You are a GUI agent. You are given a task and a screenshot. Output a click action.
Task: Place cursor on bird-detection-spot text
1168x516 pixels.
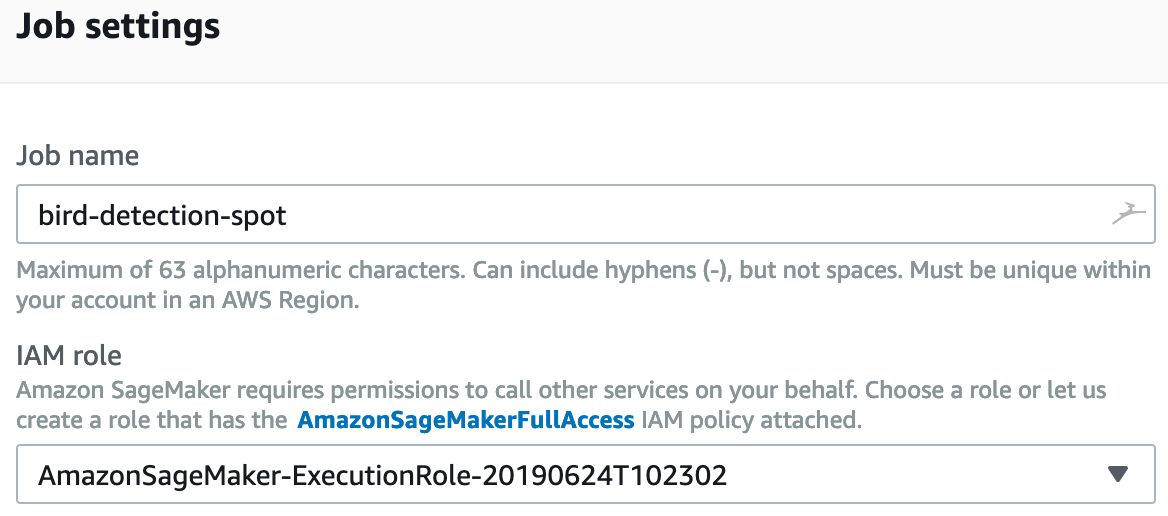point(162,215)
